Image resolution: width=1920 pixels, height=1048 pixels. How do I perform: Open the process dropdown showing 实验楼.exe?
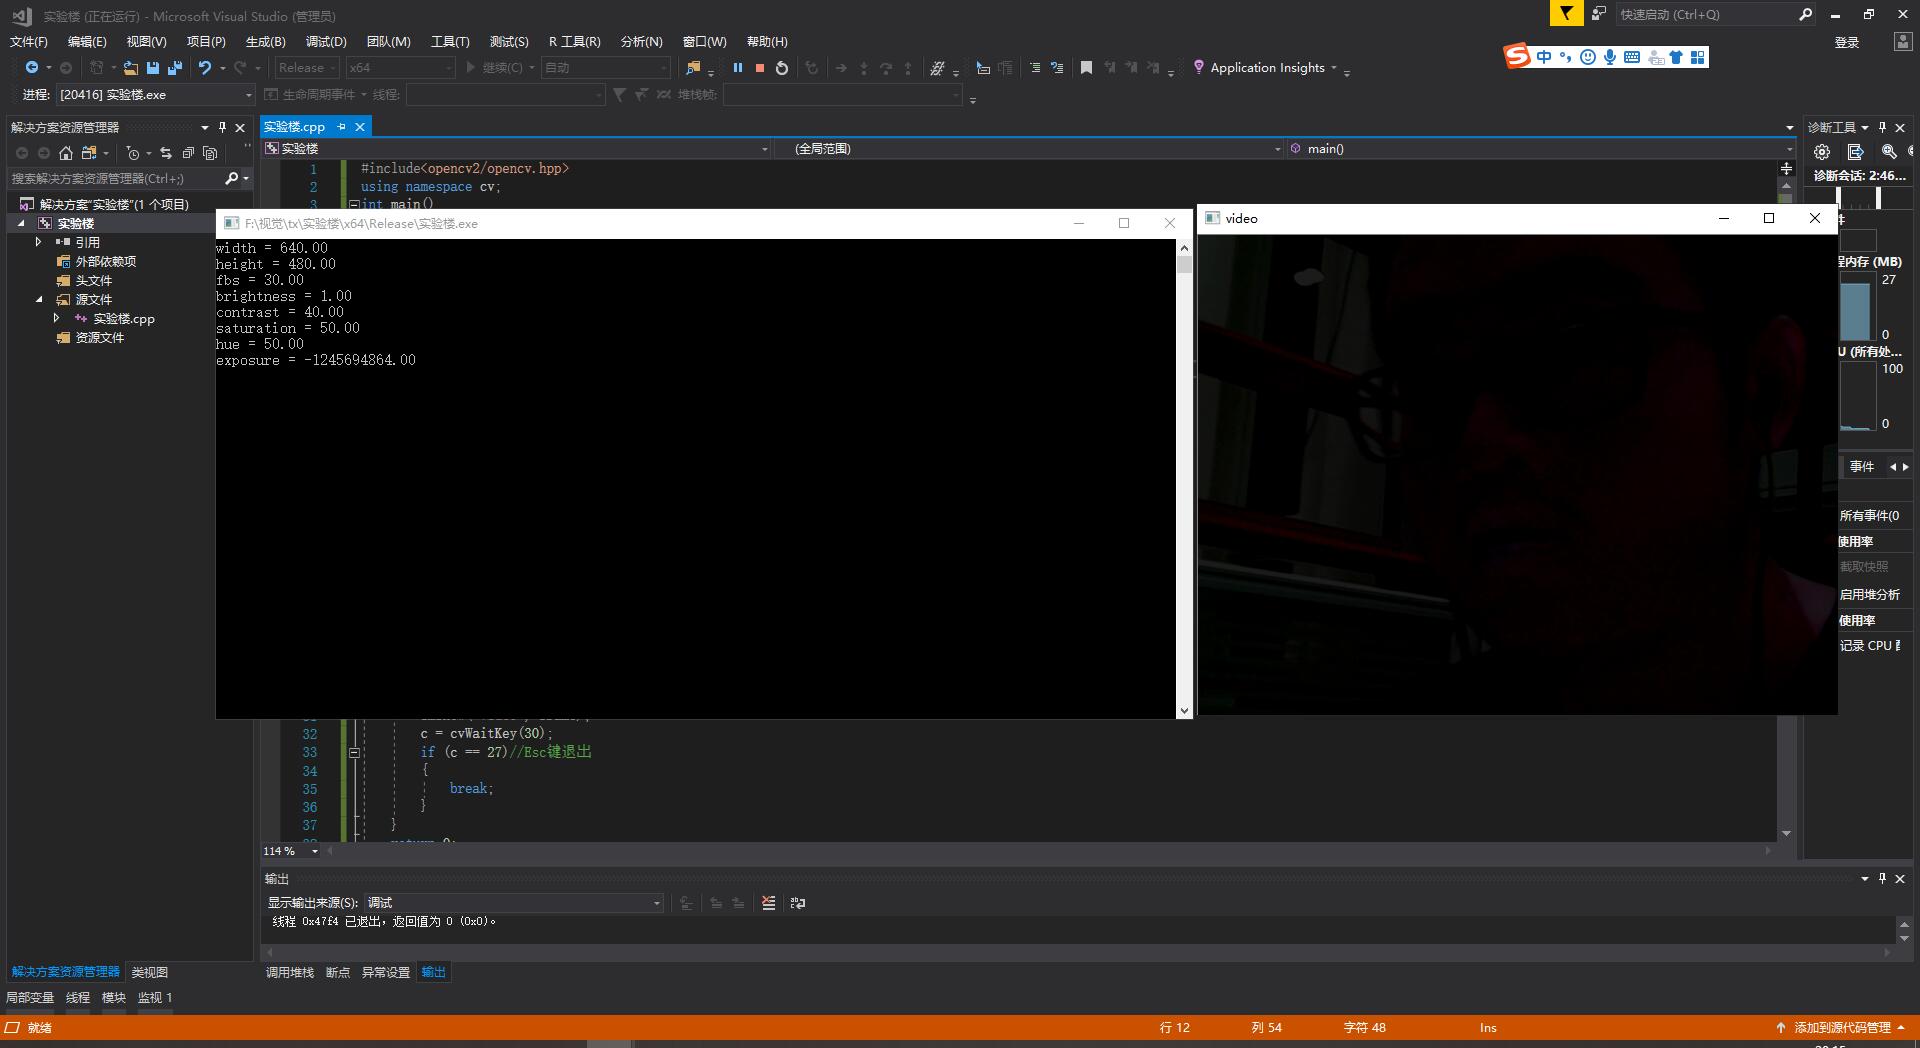click(x=155, y=95)
